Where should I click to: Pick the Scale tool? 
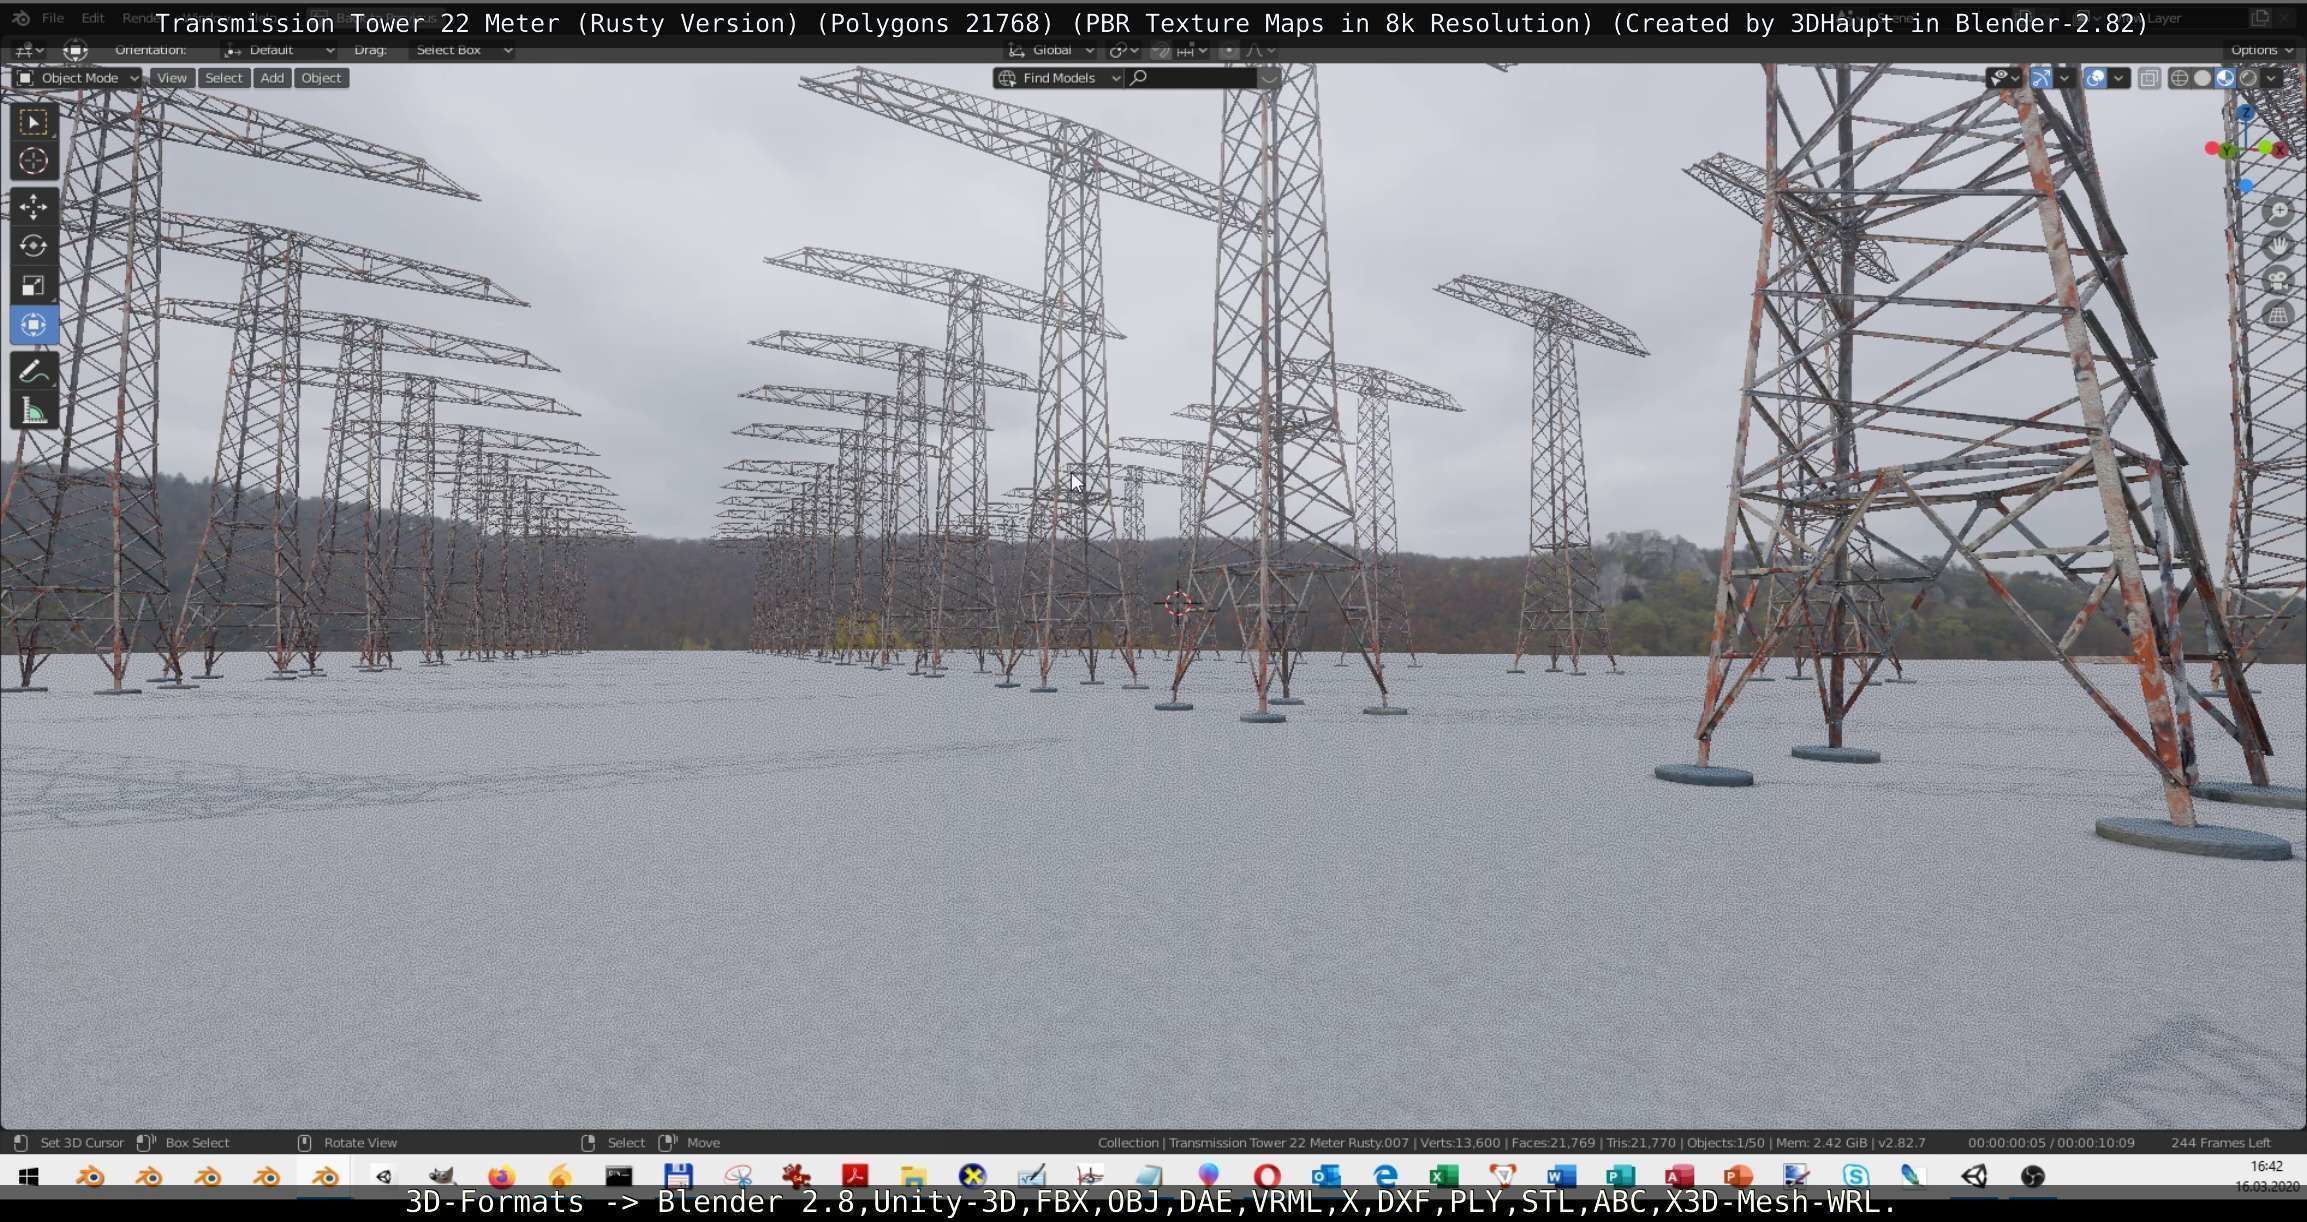33,286
